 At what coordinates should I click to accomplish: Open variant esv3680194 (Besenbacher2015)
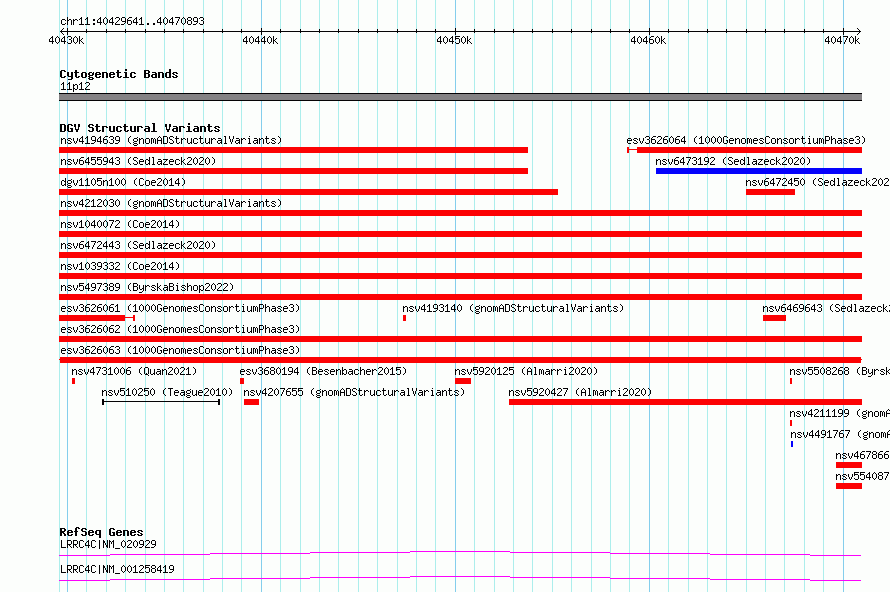(323, 371)
